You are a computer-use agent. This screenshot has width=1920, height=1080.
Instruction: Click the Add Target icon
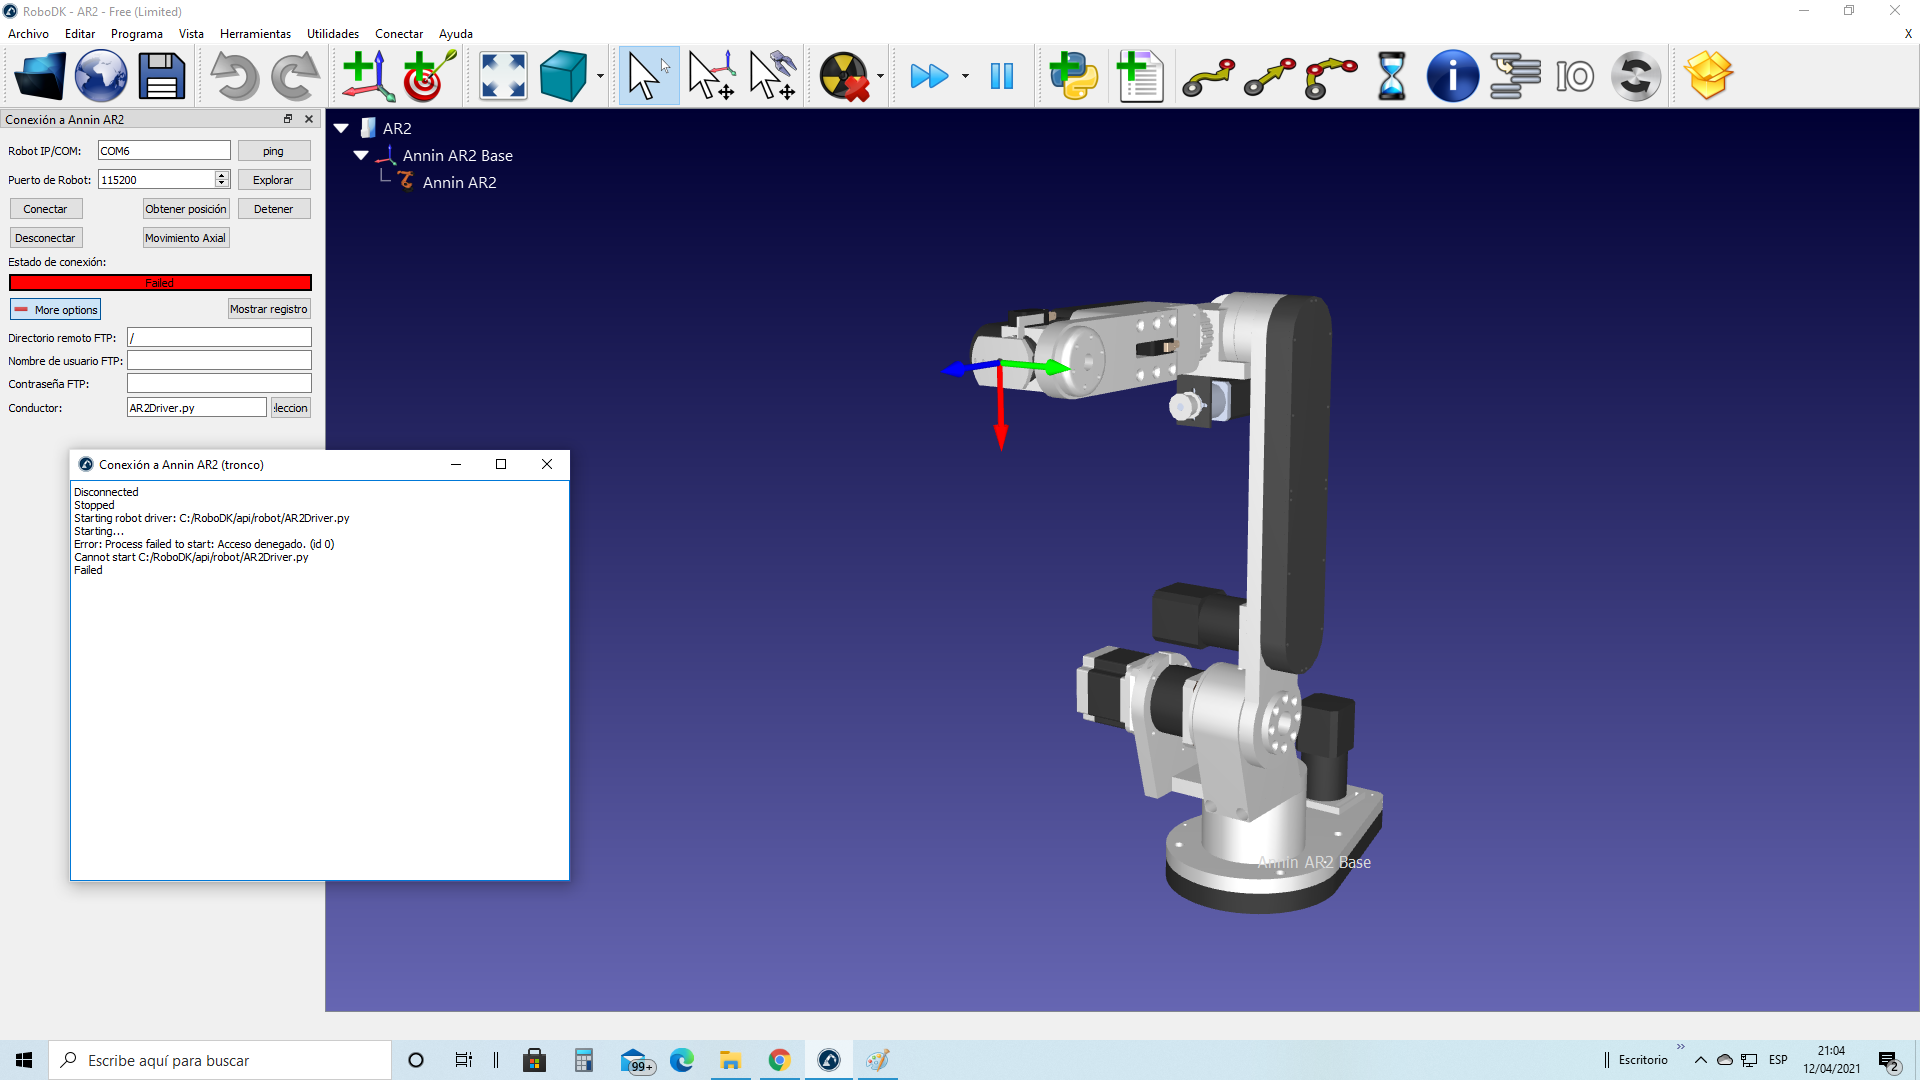[429, 76]
